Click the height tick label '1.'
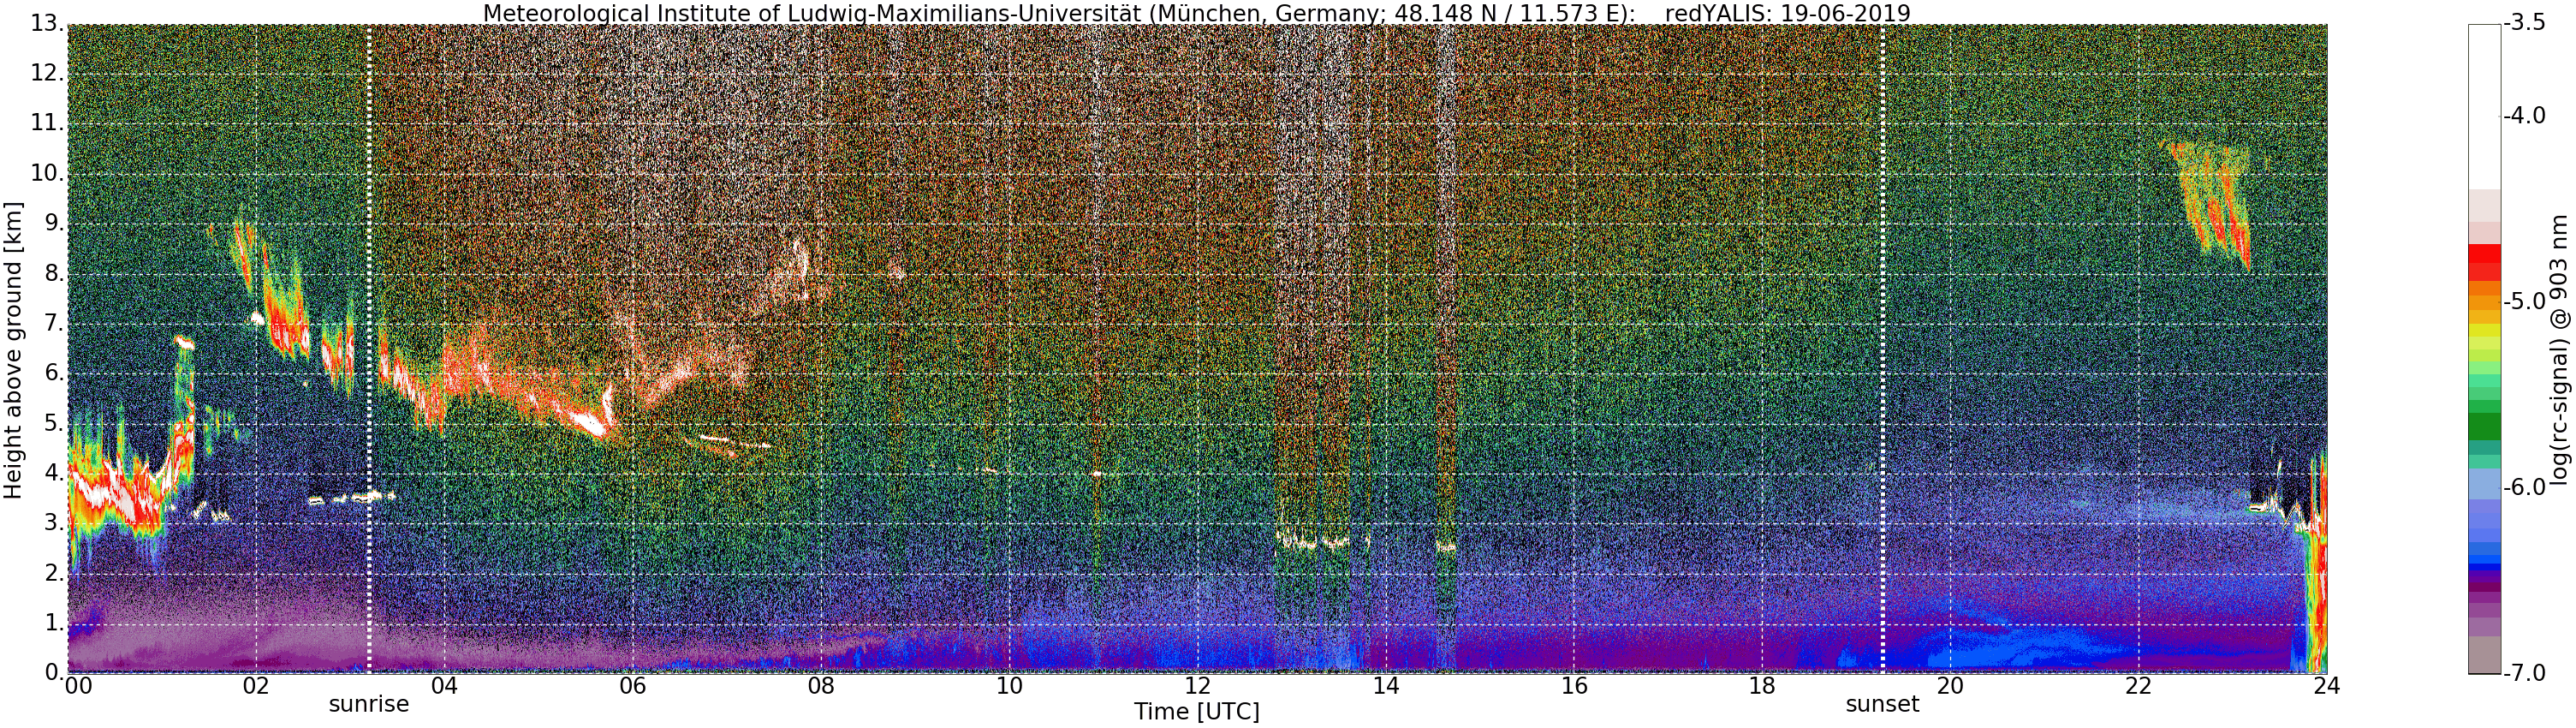The width and height of the screenshot is (2576, 728). tap(53, 623)
